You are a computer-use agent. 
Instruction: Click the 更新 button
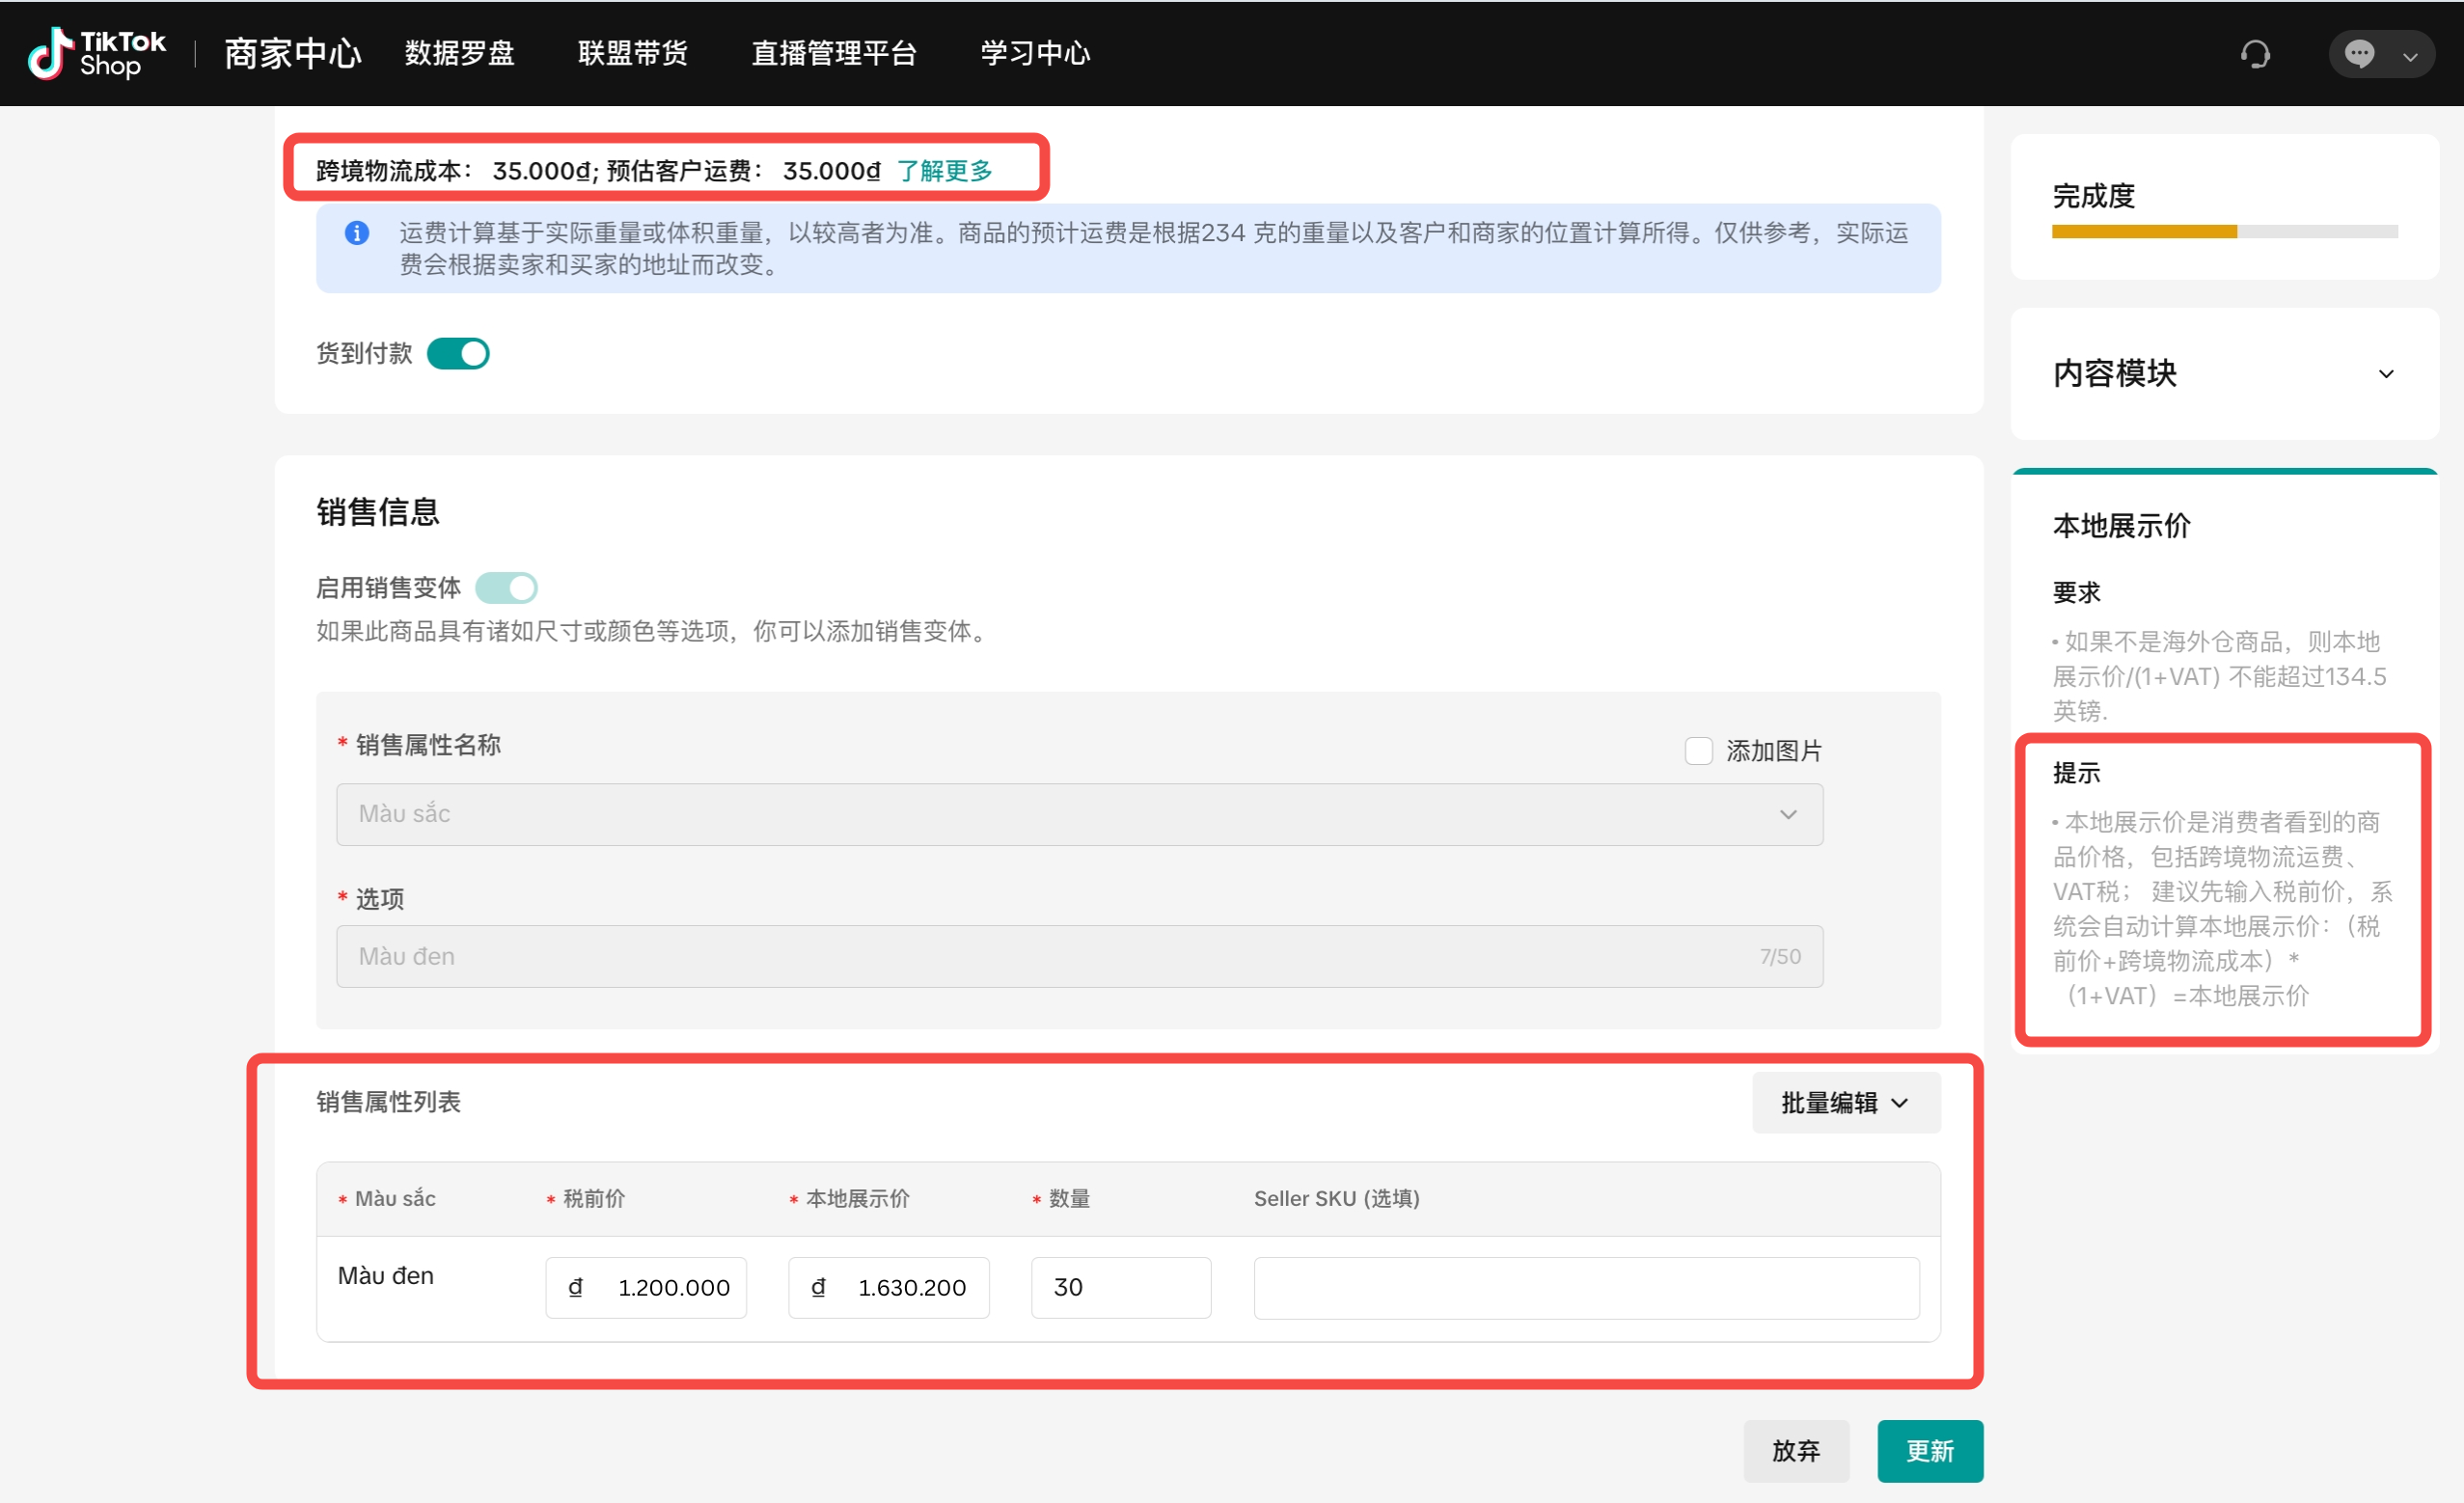(1929, 1451)
